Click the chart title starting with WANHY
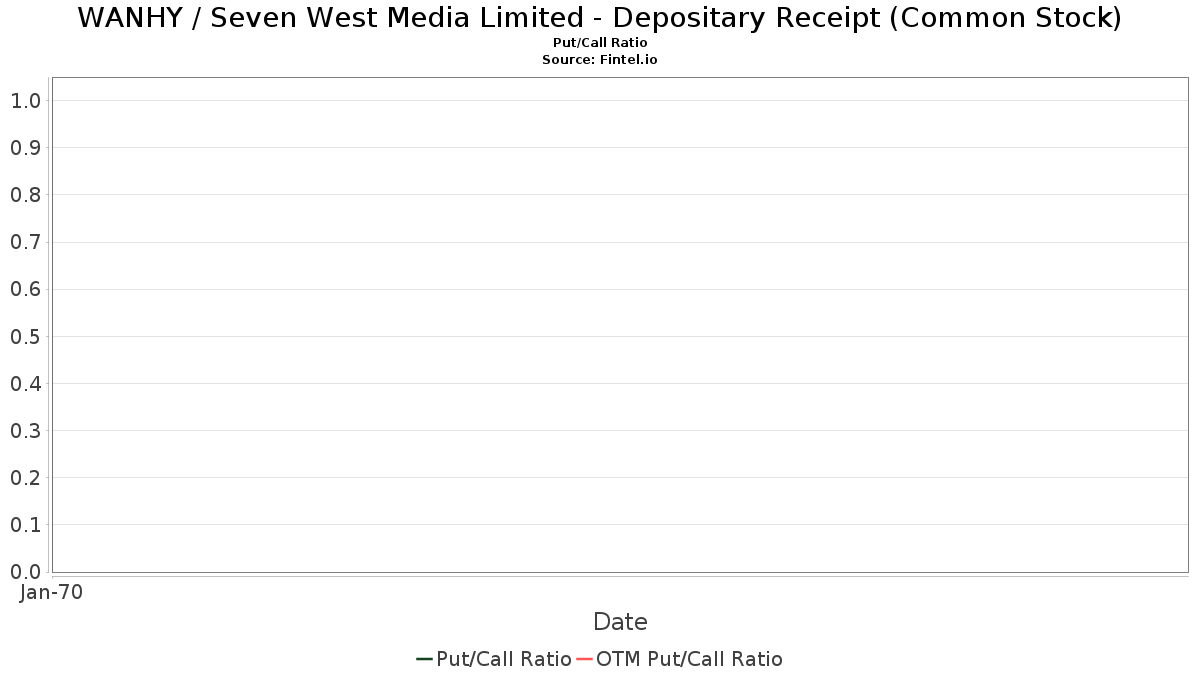 coord(600,18)
